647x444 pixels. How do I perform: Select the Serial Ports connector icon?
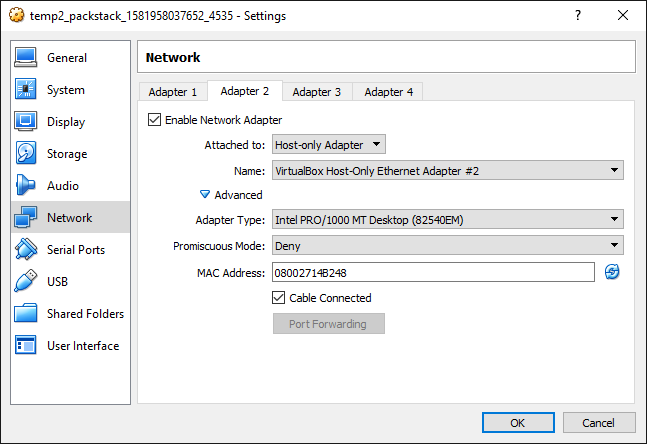[x=26, y=249]
